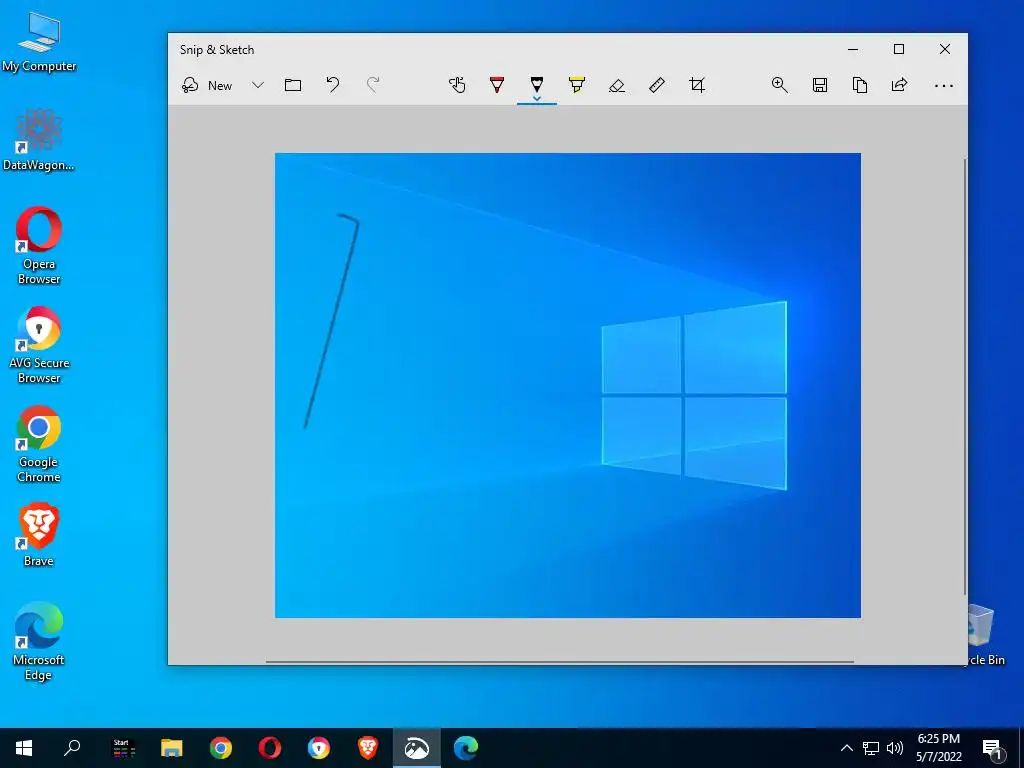Click the captured desktop image on the canvas
Image resolution: width=1024 pixels, height=768 pixels.
(x=568, y=385)
